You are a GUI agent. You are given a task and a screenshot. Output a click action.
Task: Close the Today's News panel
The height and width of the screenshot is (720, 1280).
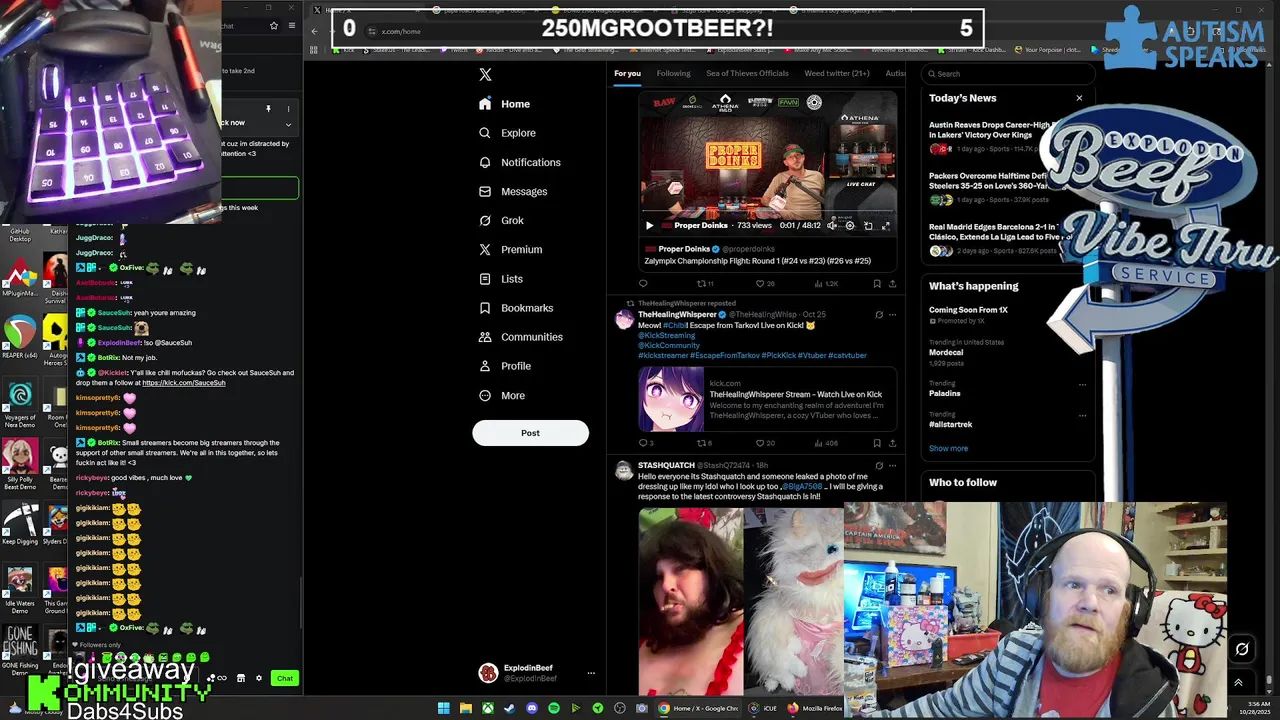click(1079, 98)
